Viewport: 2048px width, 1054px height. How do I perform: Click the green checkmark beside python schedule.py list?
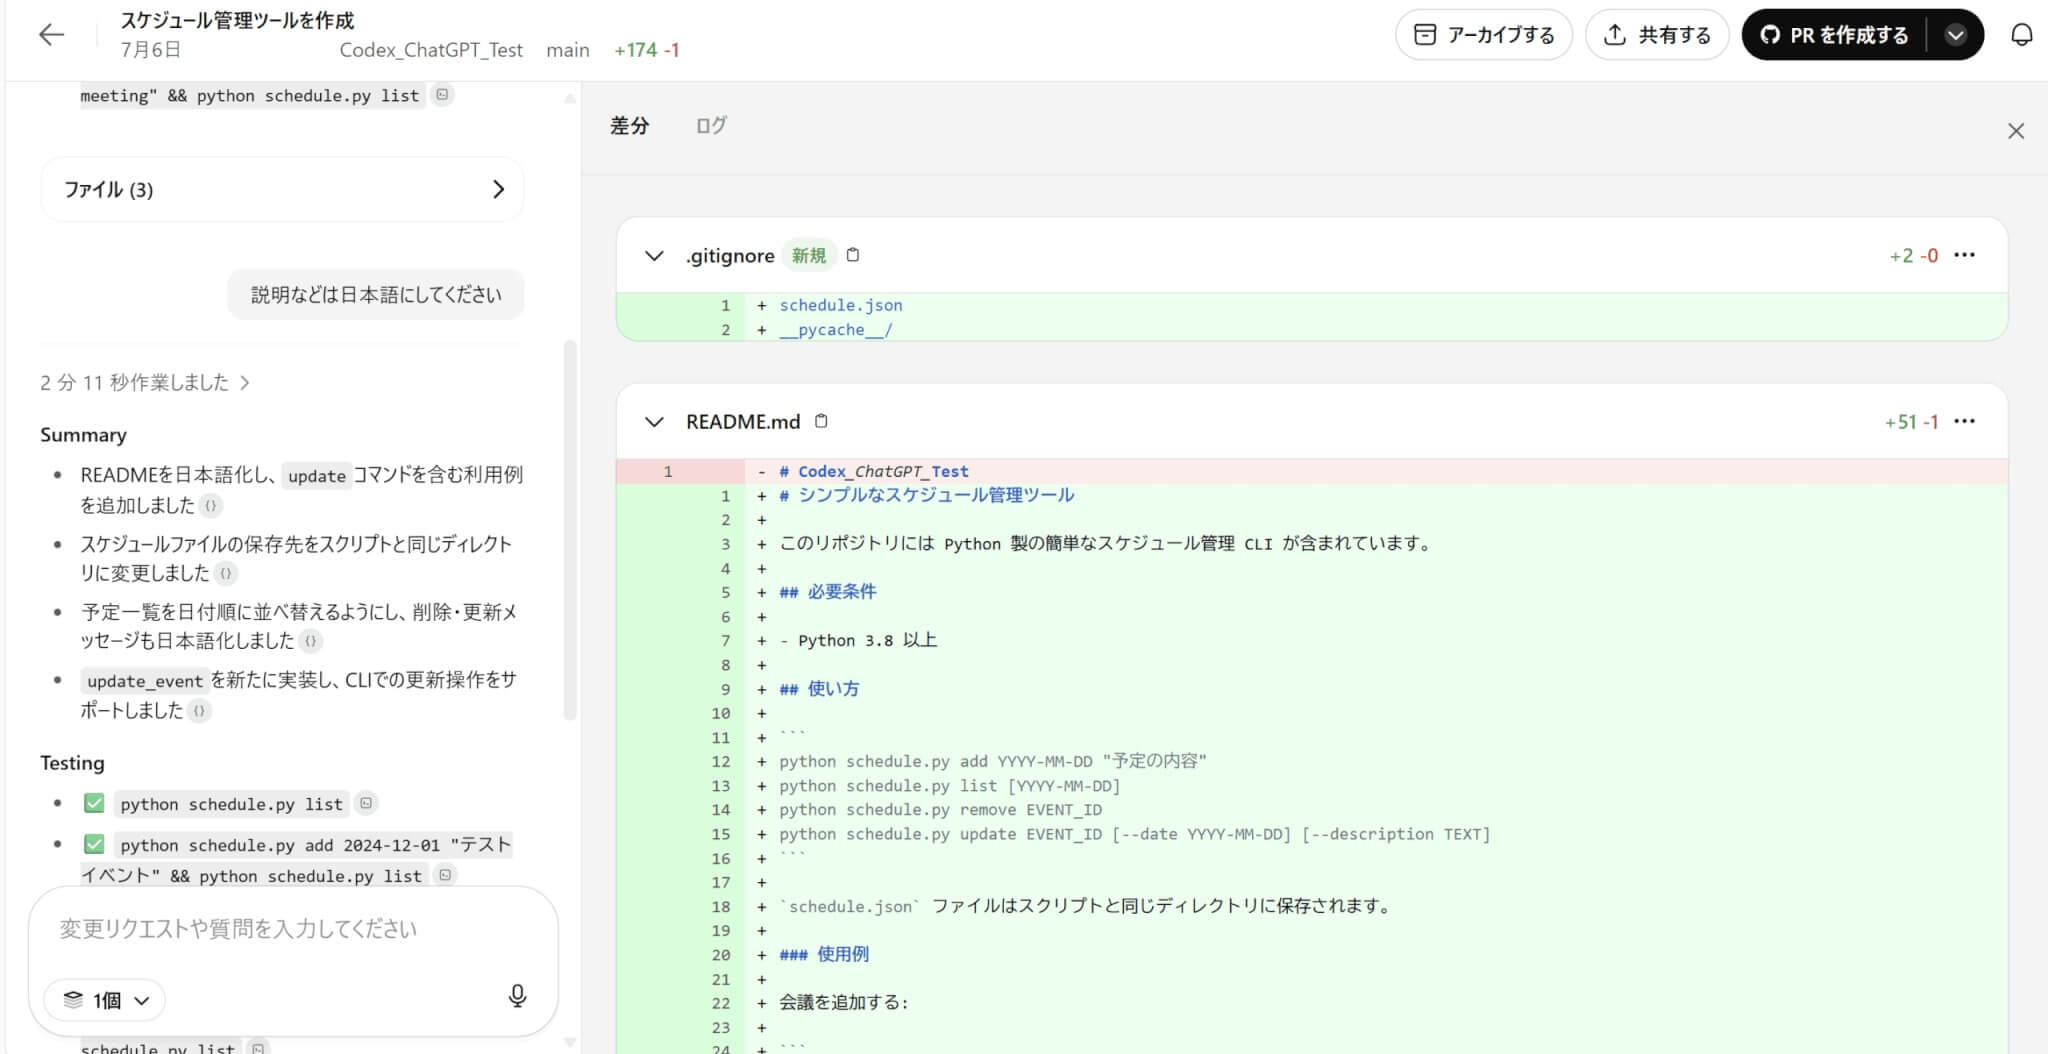click(x=94, y=803)
